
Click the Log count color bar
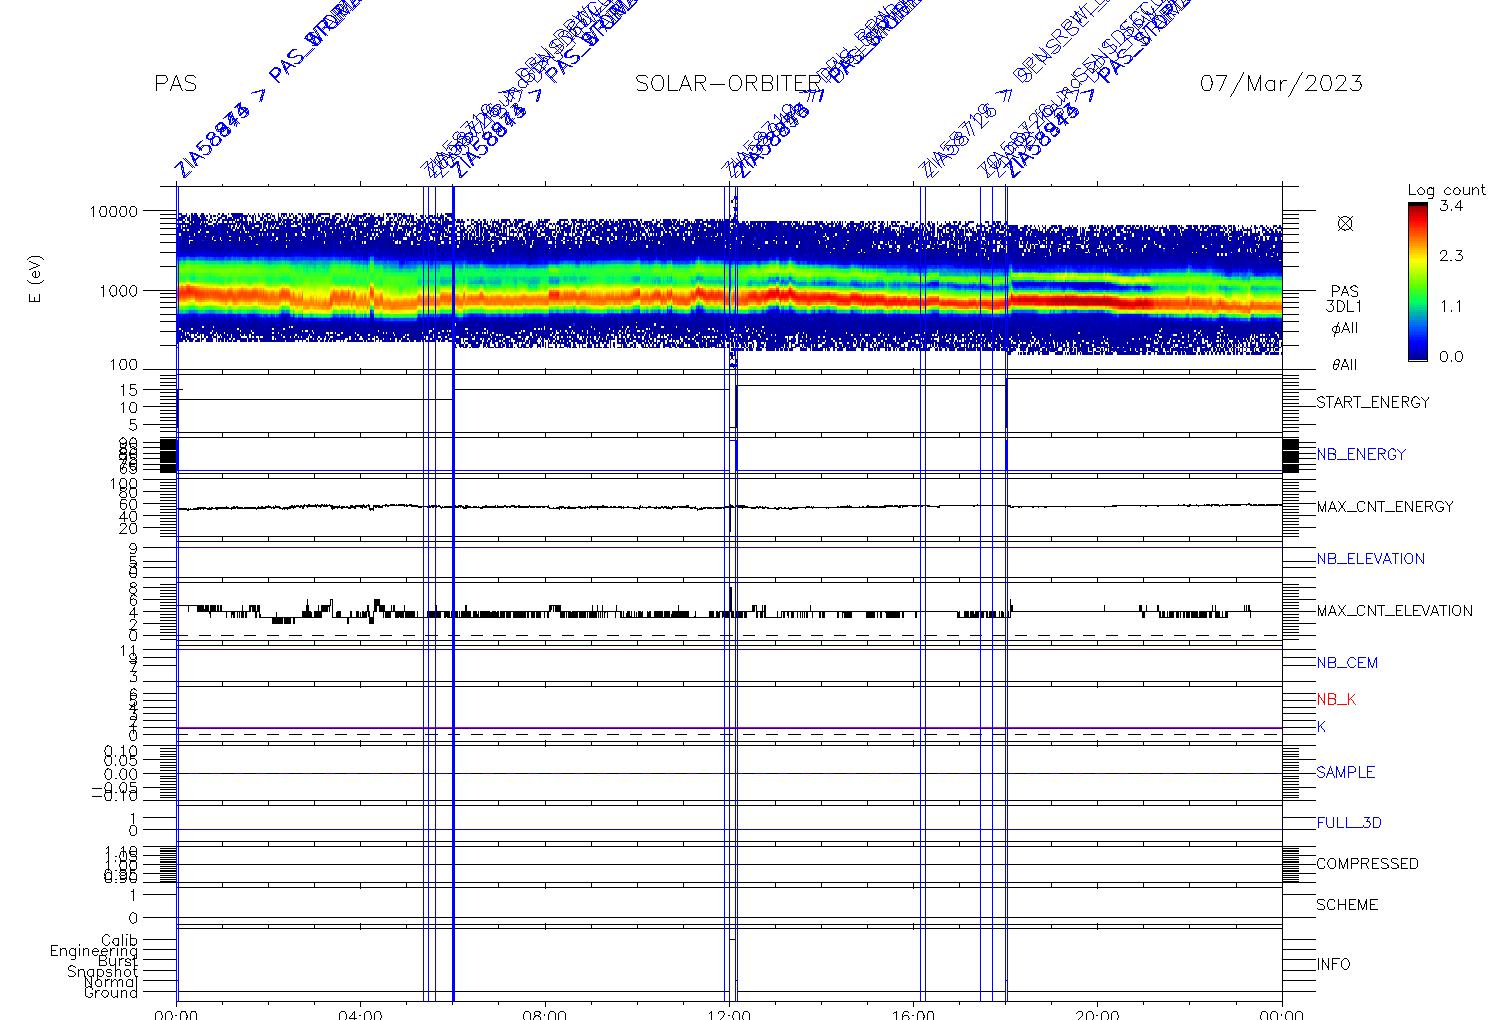click(x=1417, y=281)
